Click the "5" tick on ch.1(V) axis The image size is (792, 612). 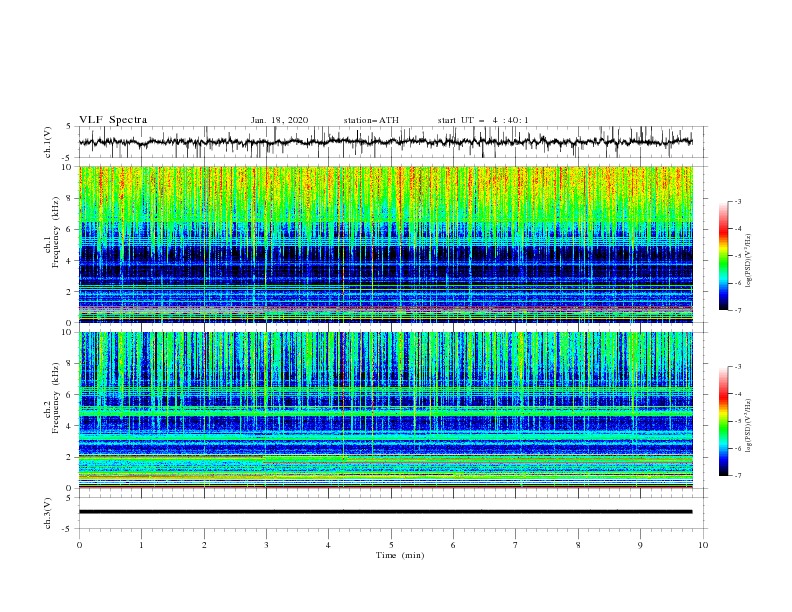tap(69, 126)
